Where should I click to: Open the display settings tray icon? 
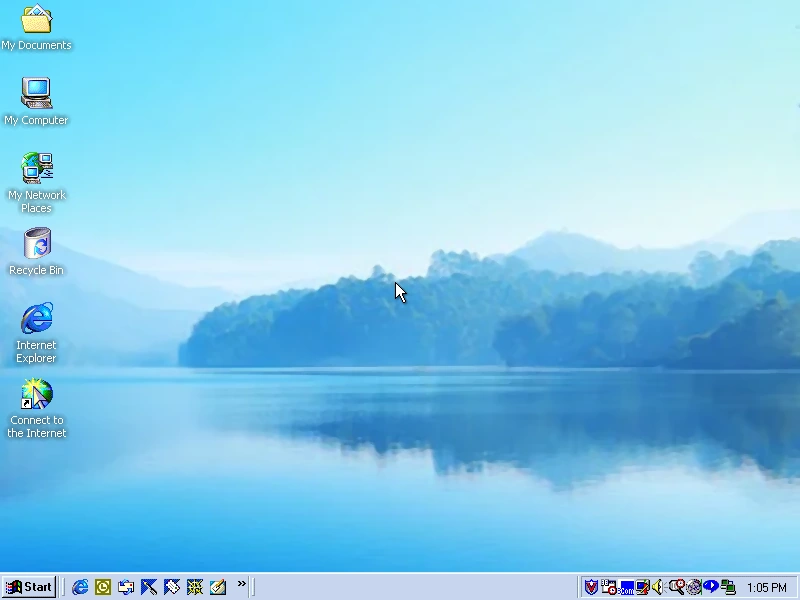pos(642,587)
